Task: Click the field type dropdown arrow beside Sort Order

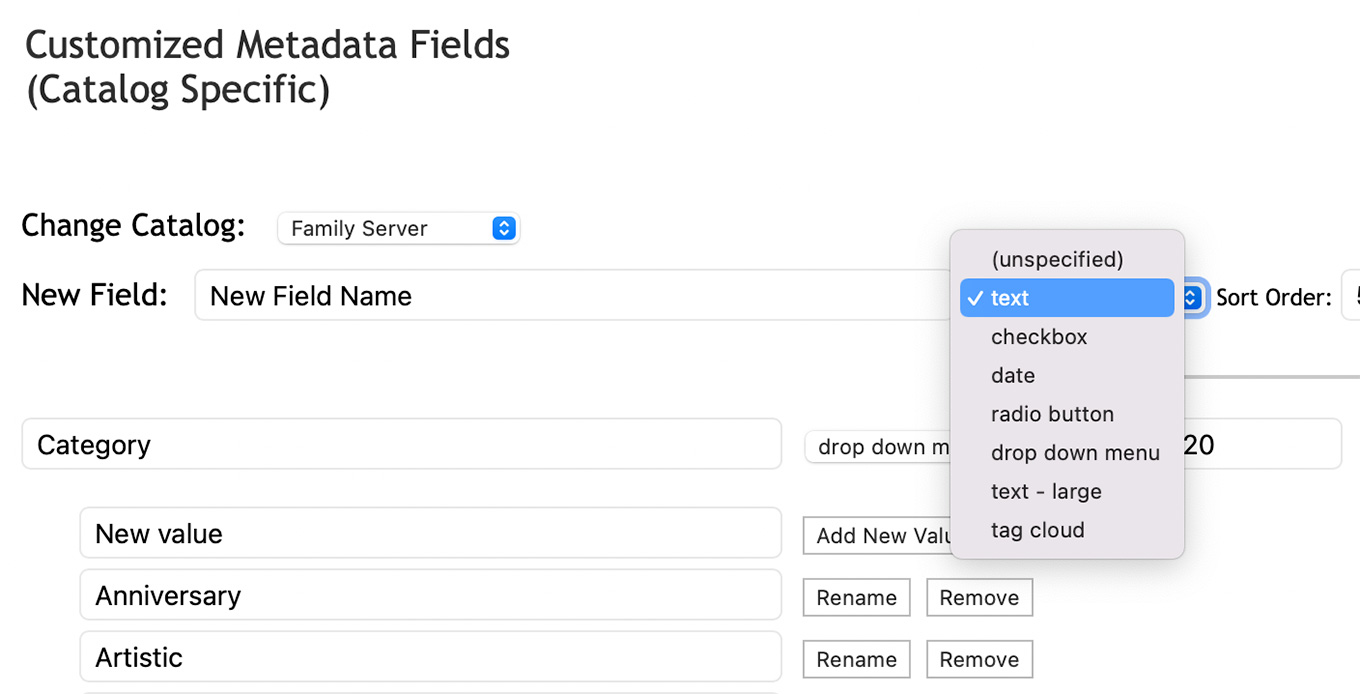Action: pos(1192,297)
